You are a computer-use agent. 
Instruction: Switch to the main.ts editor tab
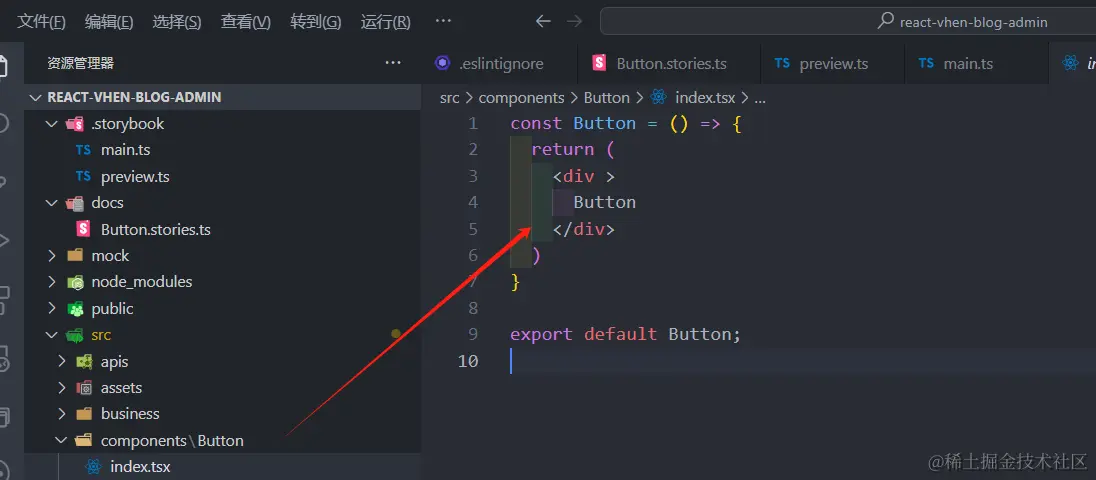click(x=976, y=64)
